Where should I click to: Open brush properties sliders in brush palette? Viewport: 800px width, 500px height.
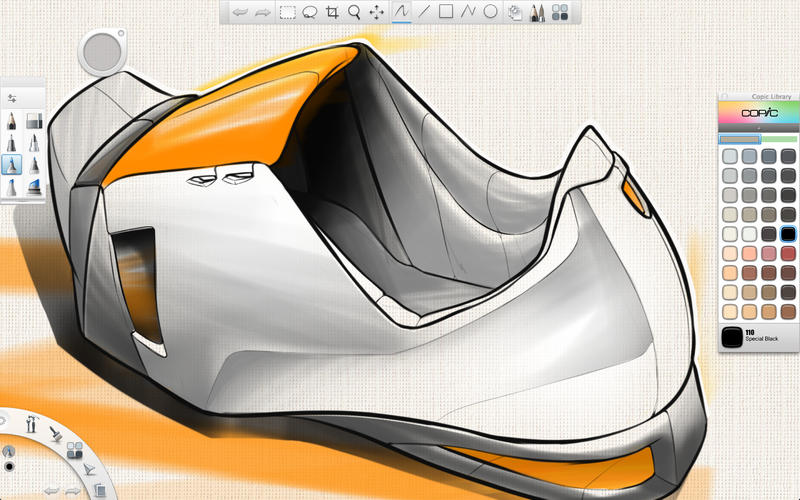click(12, 98)
